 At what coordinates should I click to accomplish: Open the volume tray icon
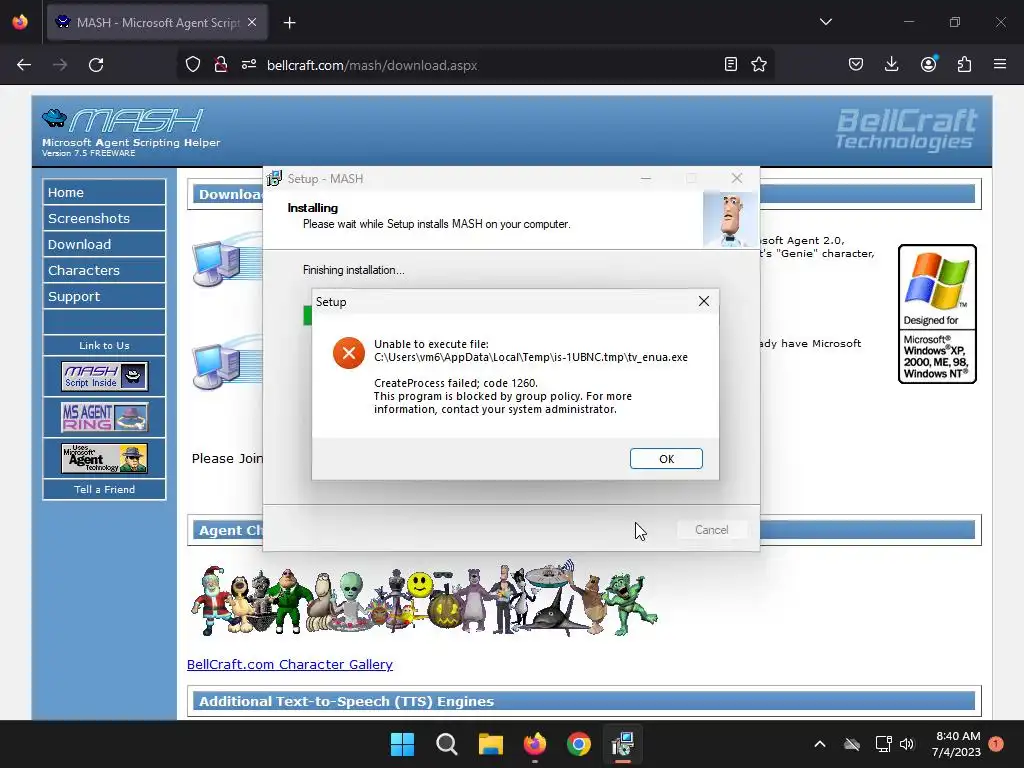click(907, 744)
